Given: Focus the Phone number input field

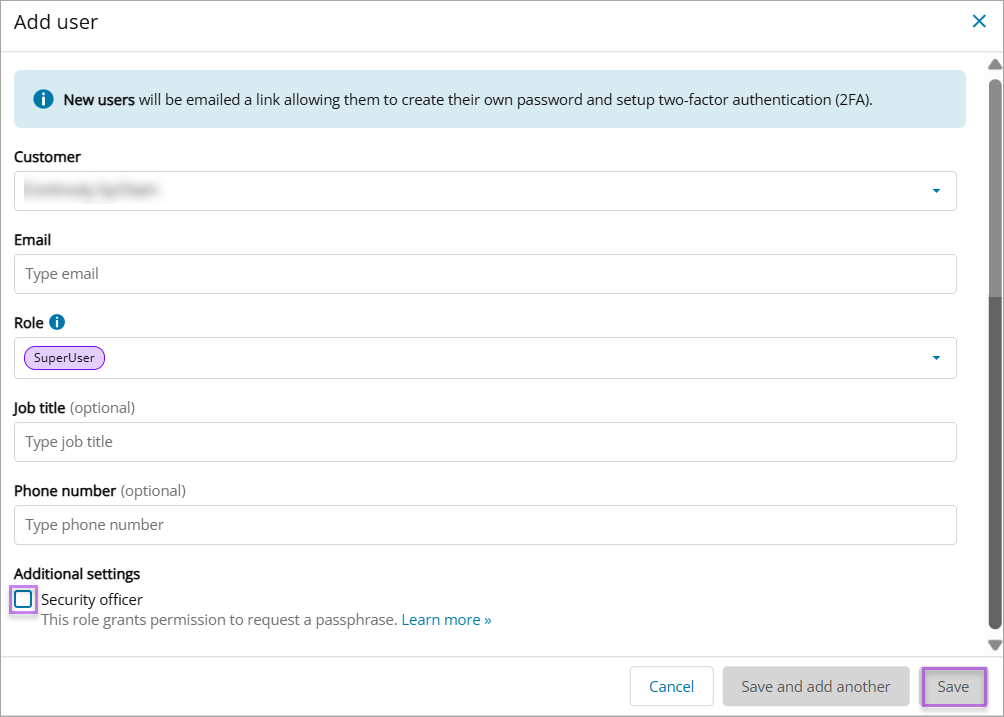Looking at the screenshot, I should 485,525.
